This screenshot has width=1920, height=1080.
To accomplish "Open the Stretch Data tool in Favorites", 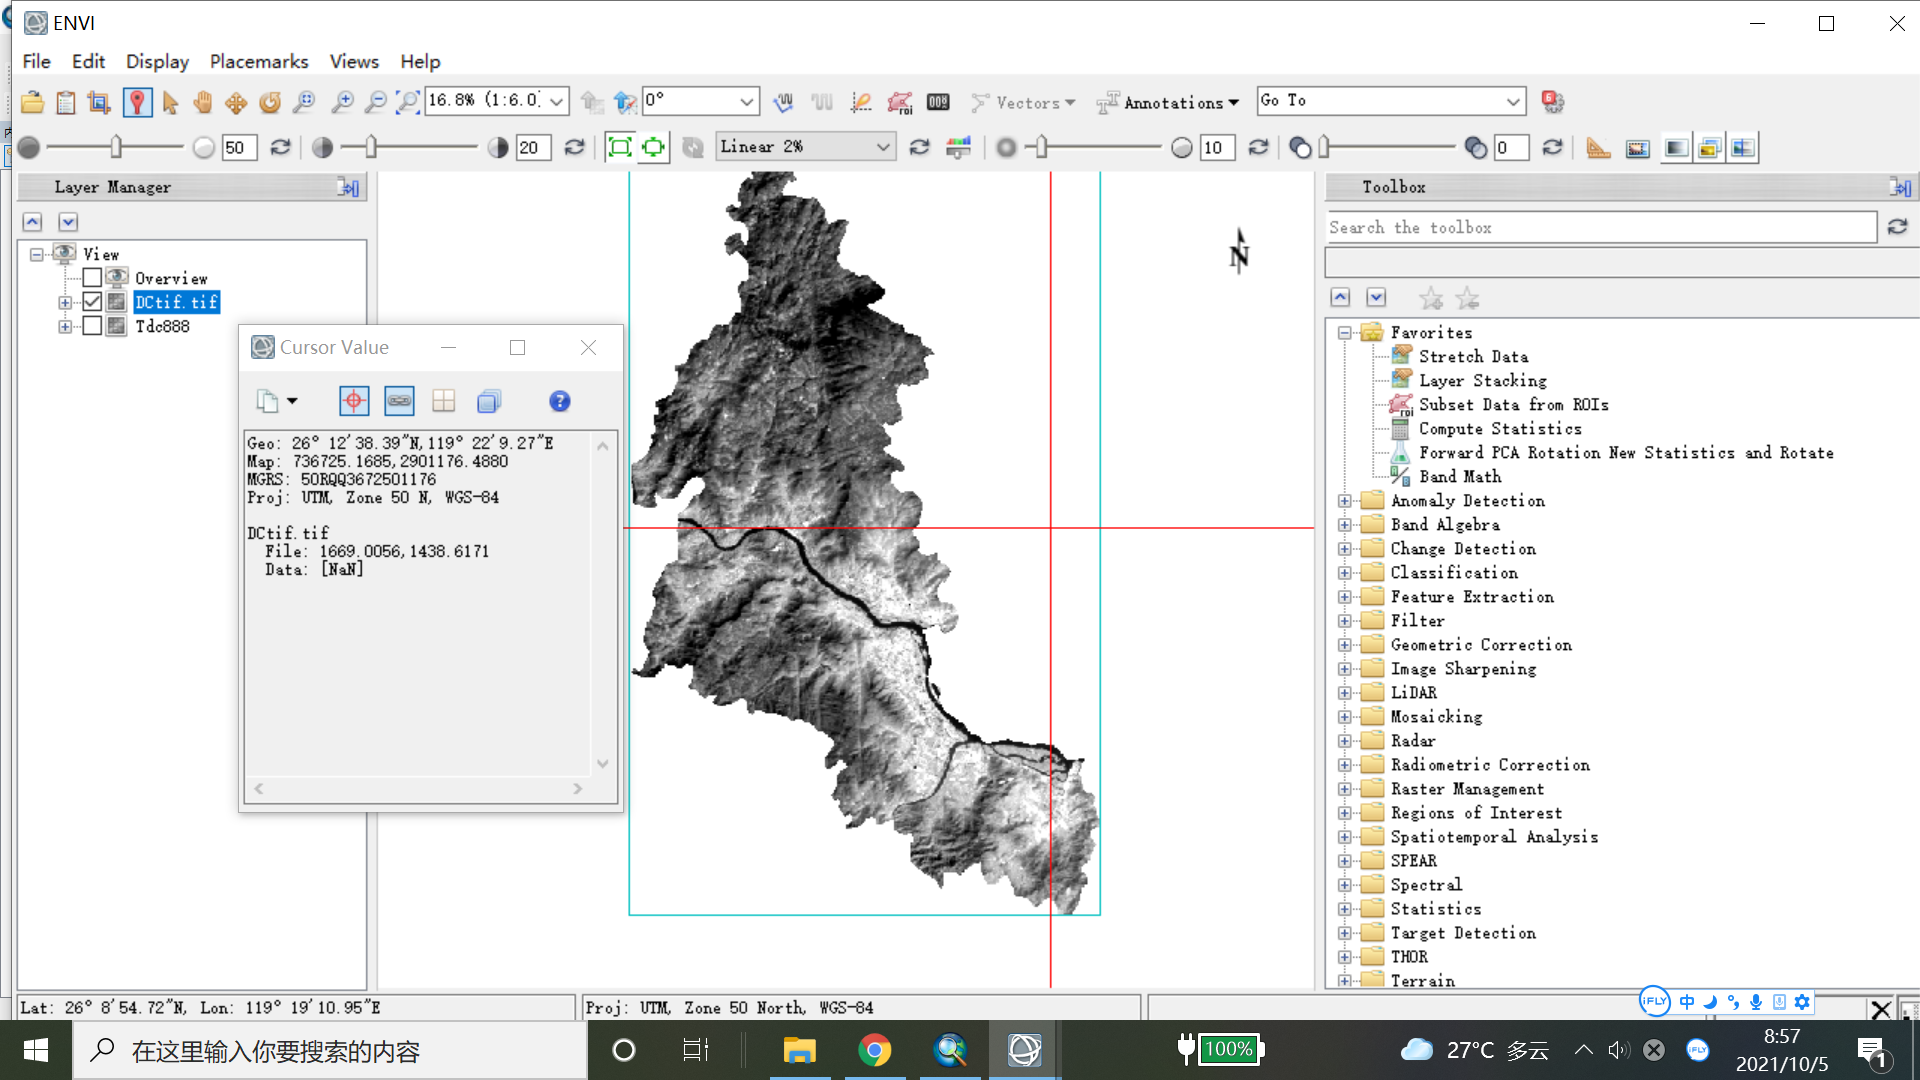I will coord(1472,356).
